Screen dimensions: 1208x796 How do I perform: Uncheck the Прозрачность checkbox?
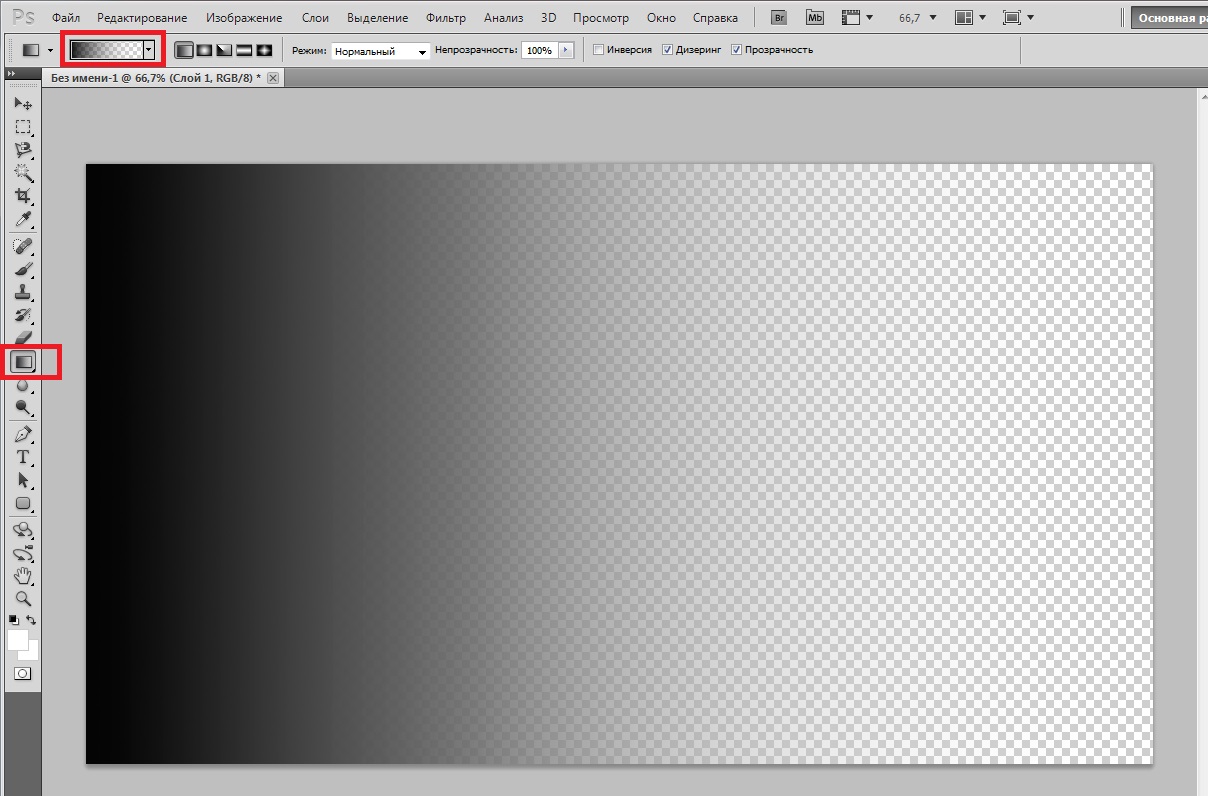[x=736, y=50]
